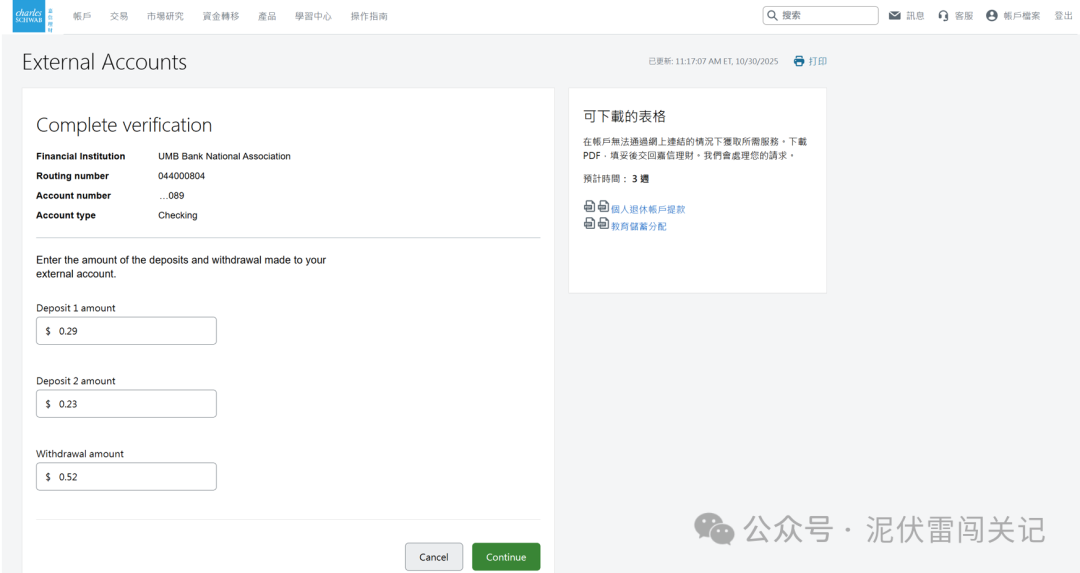The height and width of the screenshot is (573, 1080).
Task: Click second document icon beside 個人退休帳戶提款
Action: [603, 206]
